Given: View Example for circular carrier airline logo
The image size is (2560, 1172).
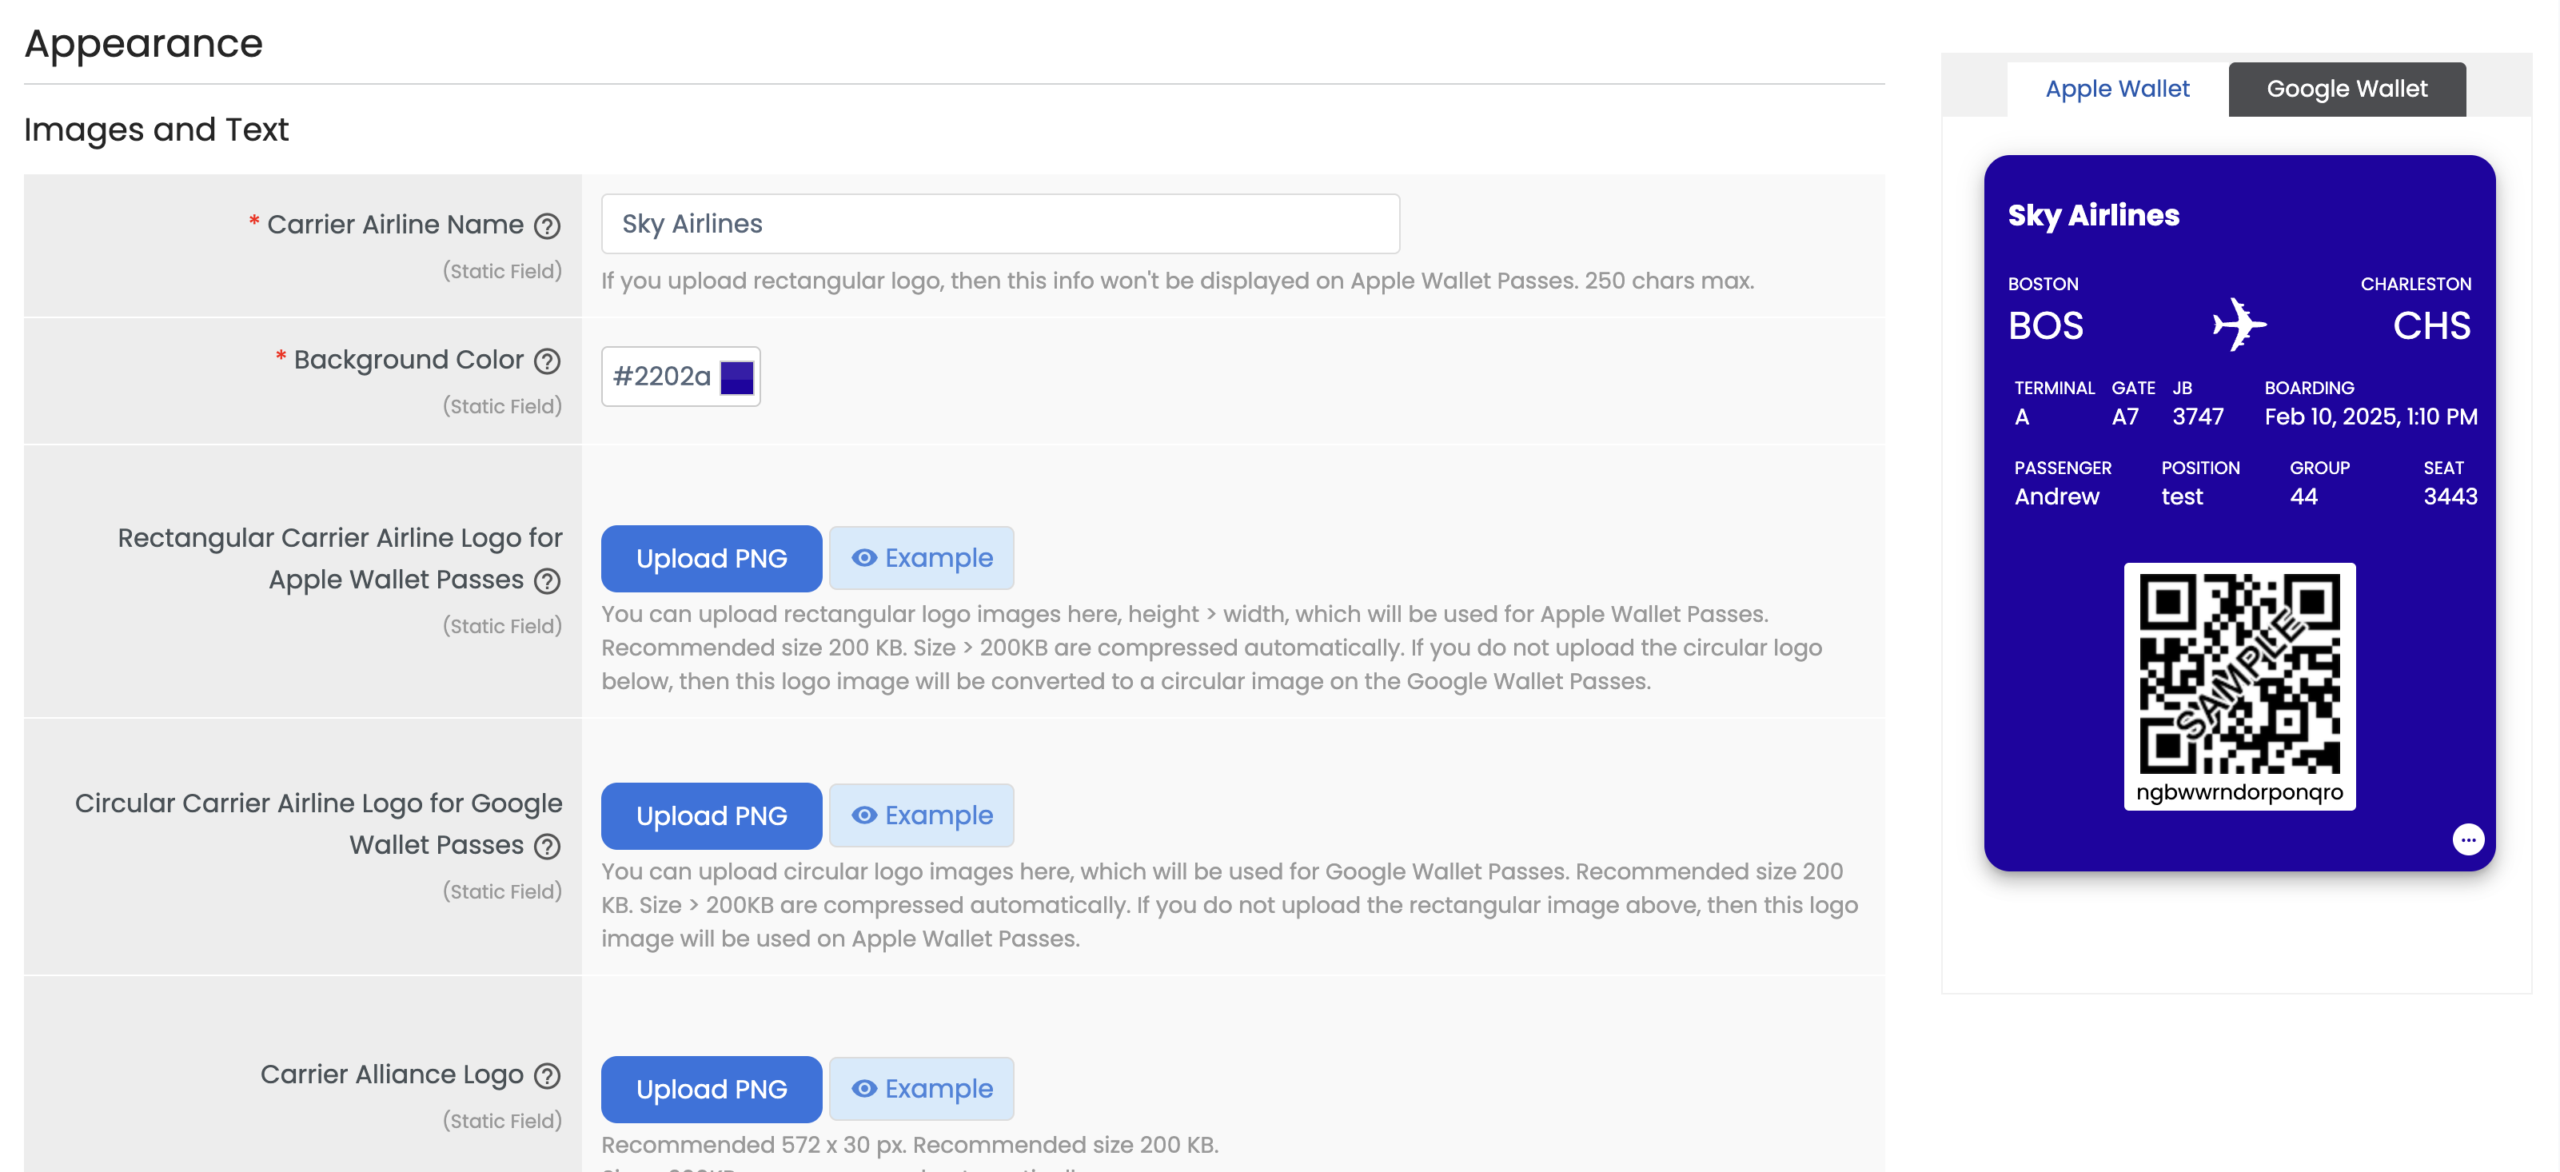Looking at the screenshot, I should coord(921,815).
